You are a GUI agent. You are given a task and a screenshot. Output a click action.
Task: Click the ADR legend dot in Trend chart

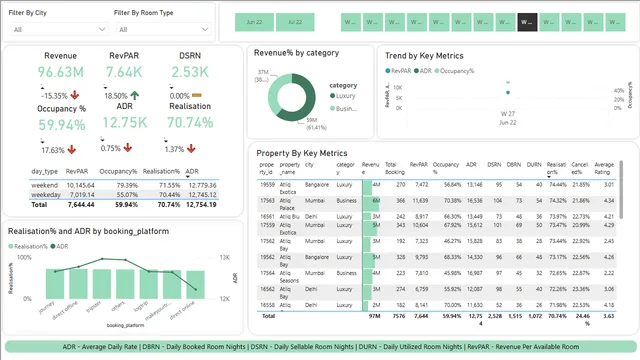(x=416, y=71)
